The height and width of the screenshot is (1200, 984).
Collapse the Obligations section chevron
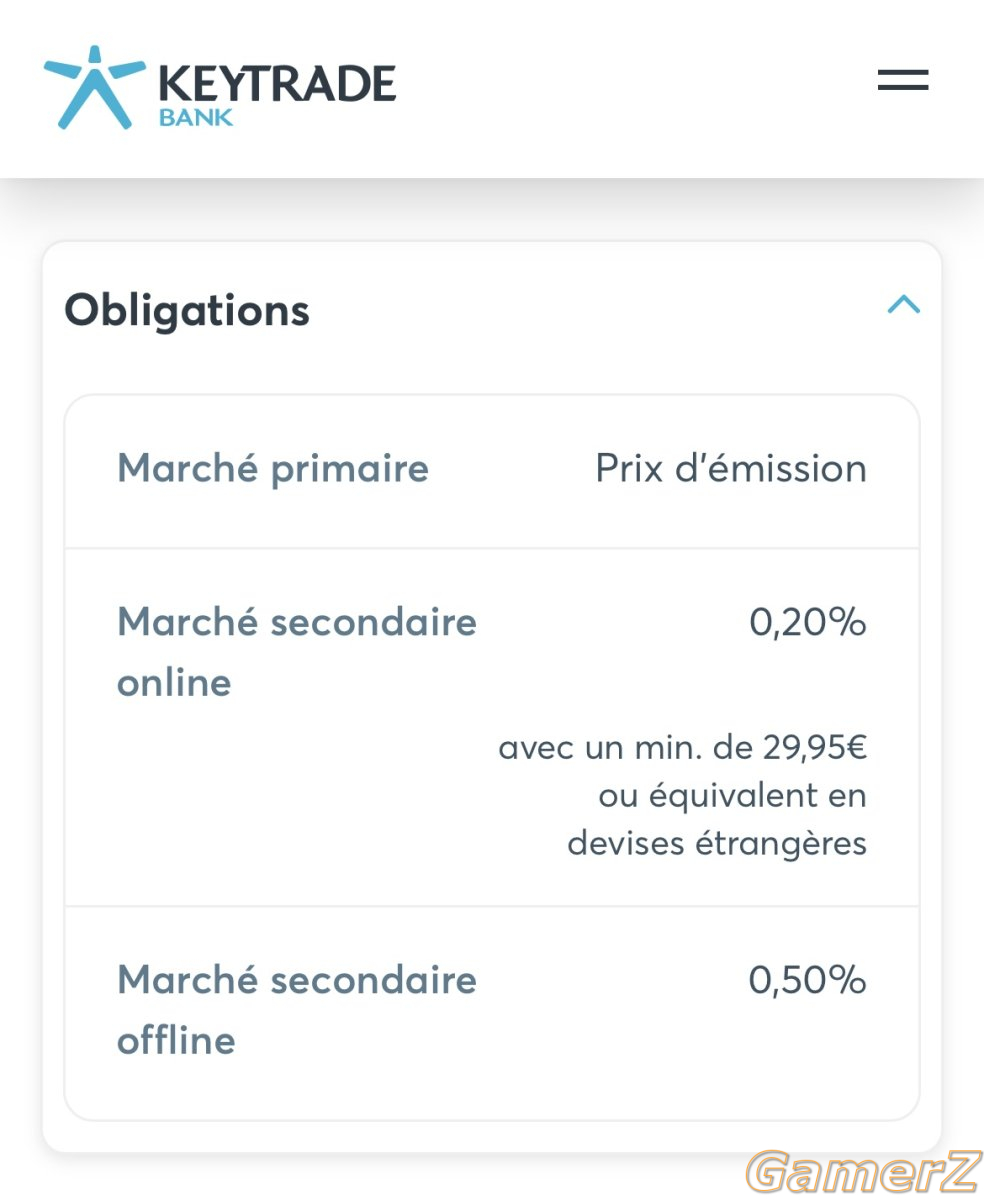[904, 304]
